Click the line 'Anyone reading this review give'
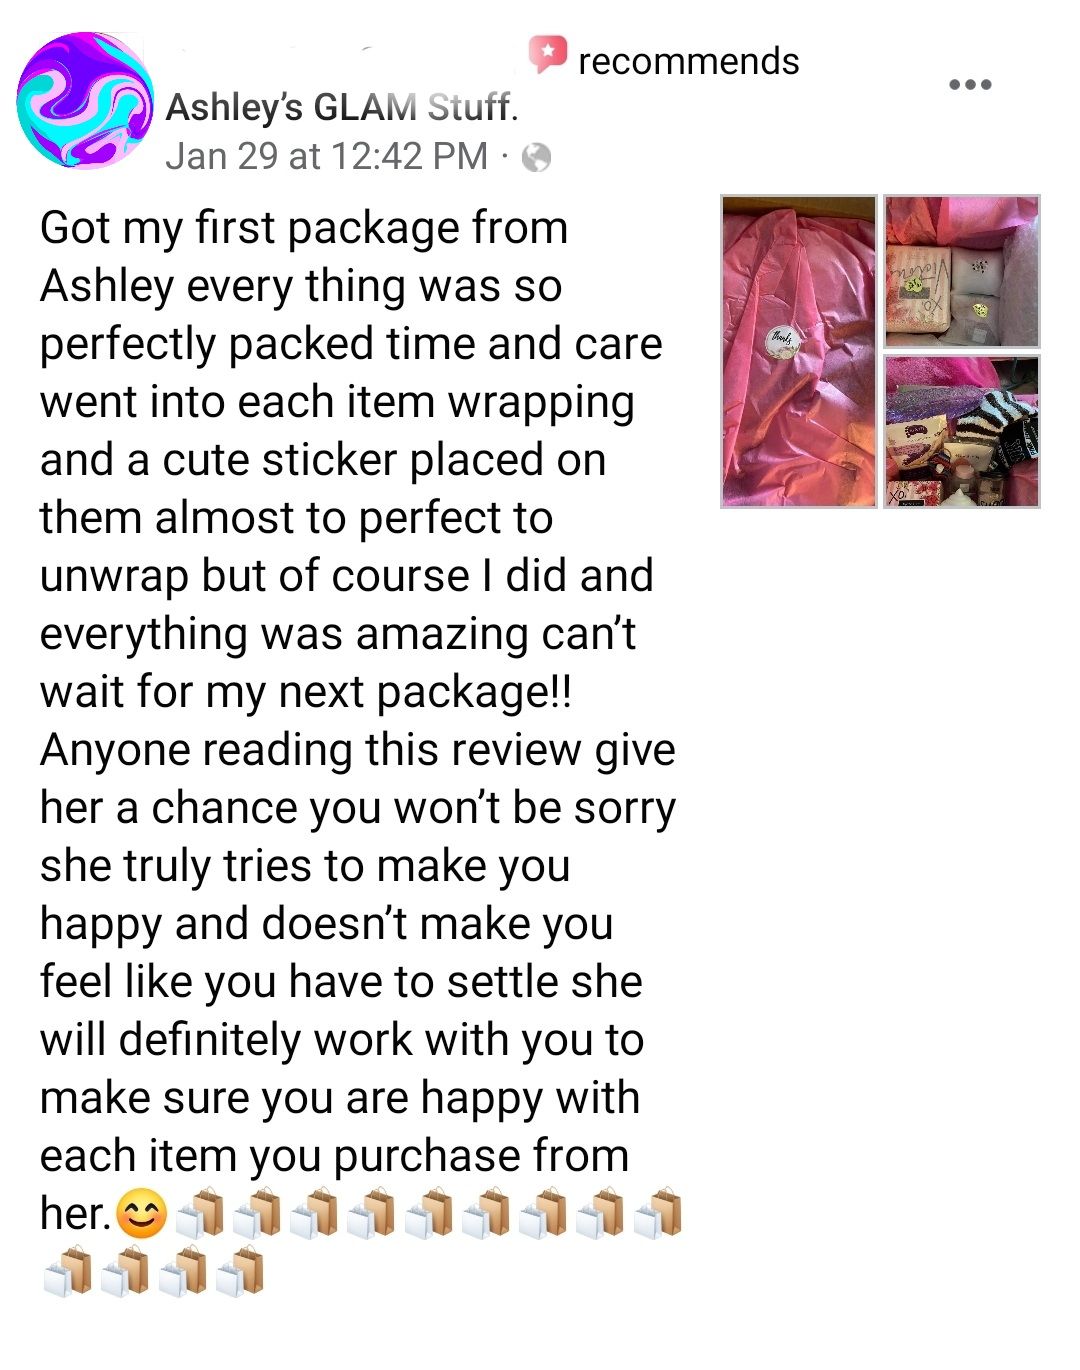Image resolution: width=1080 pixels, height=1370 pixels. (358, 750)
